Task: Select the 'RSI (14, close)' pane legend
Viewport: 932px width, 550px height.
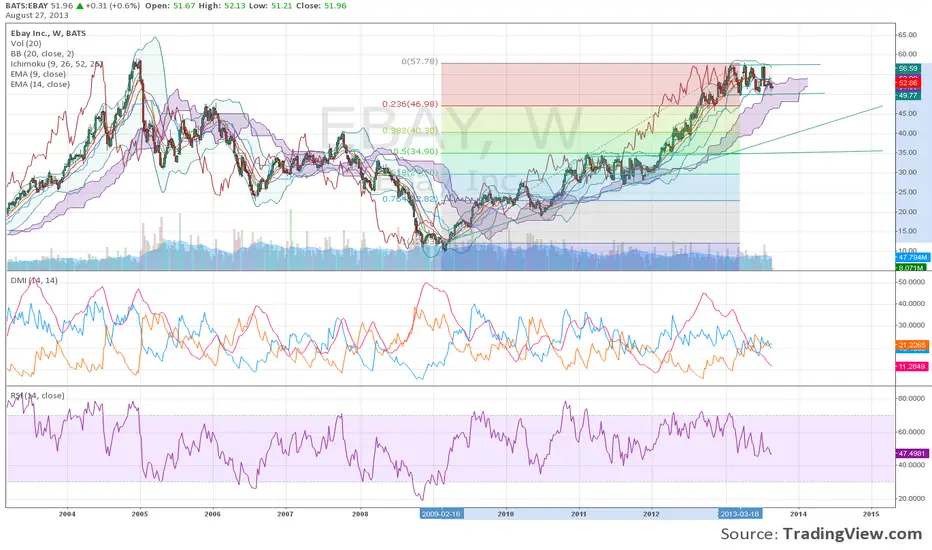Action: coord(37,395)
